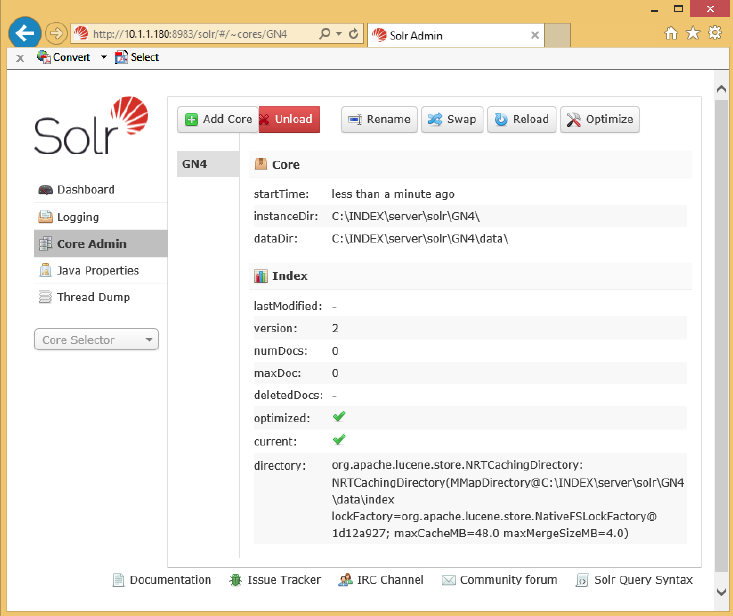Screen dimensions: 733x616
Task: Click the address bar search magnifier
Action: click(324, 34)
